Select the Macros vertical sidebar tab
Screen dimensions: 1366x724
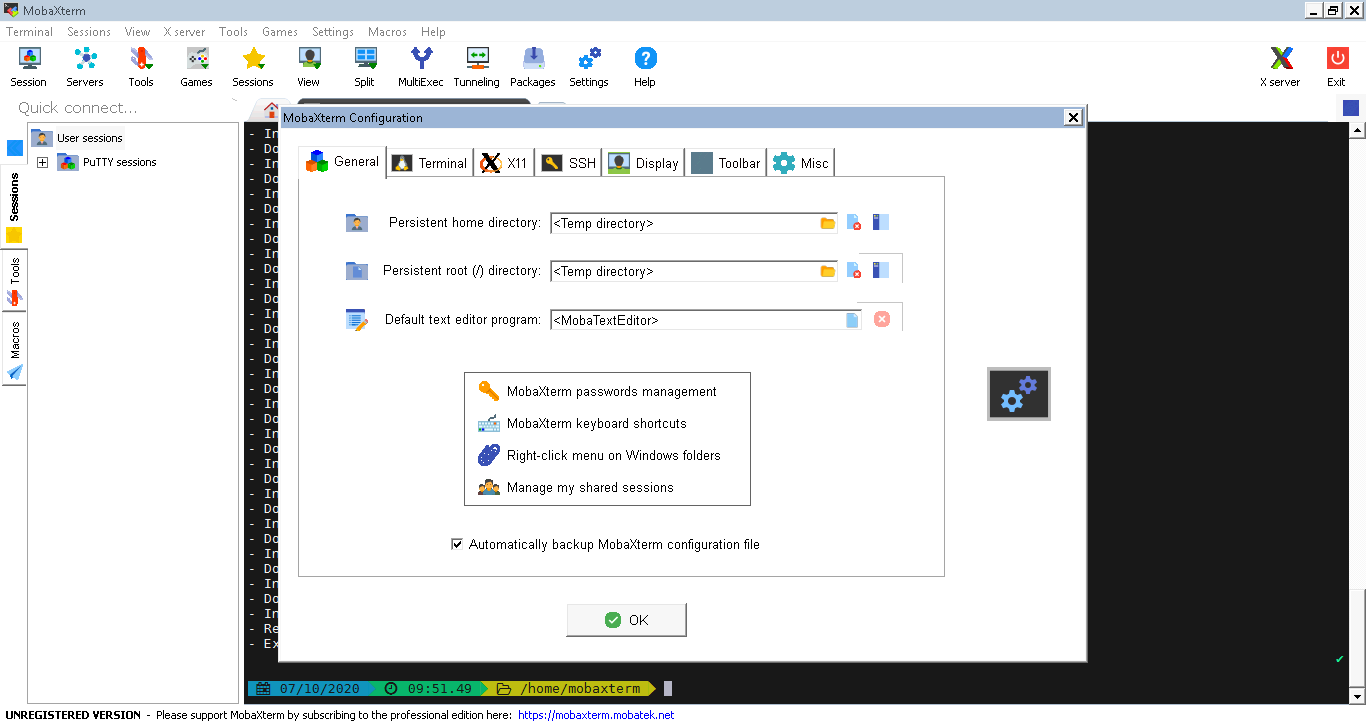click(x=14, y=349)
